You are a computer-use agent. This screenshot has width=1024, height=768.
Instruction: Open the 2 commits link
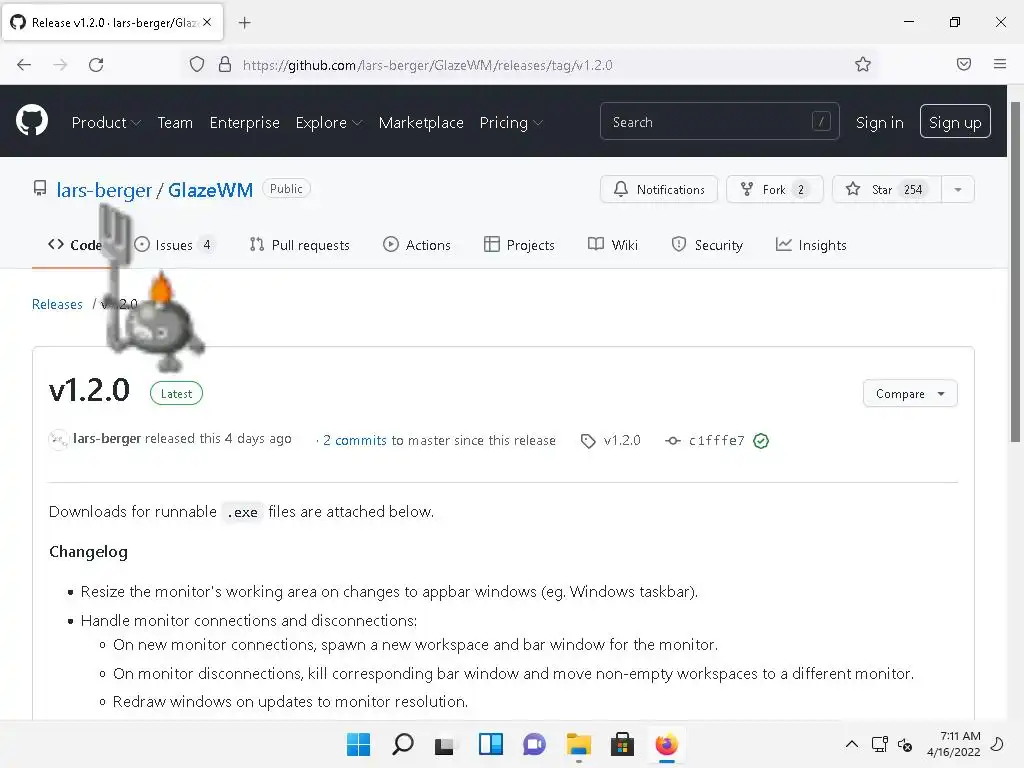[x=355, y=440]
